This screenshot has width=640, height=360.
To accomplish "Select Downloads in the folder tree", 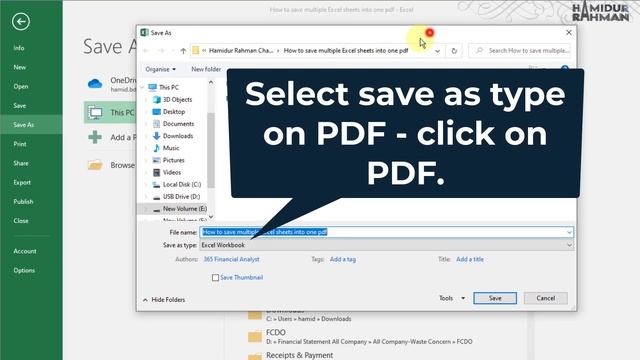I will [x=178, y=136].
